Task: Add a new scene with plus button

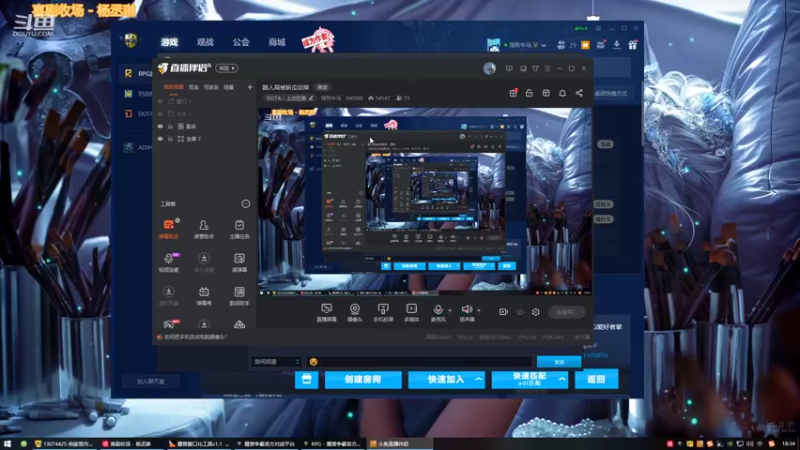Action: pos(249,87)
